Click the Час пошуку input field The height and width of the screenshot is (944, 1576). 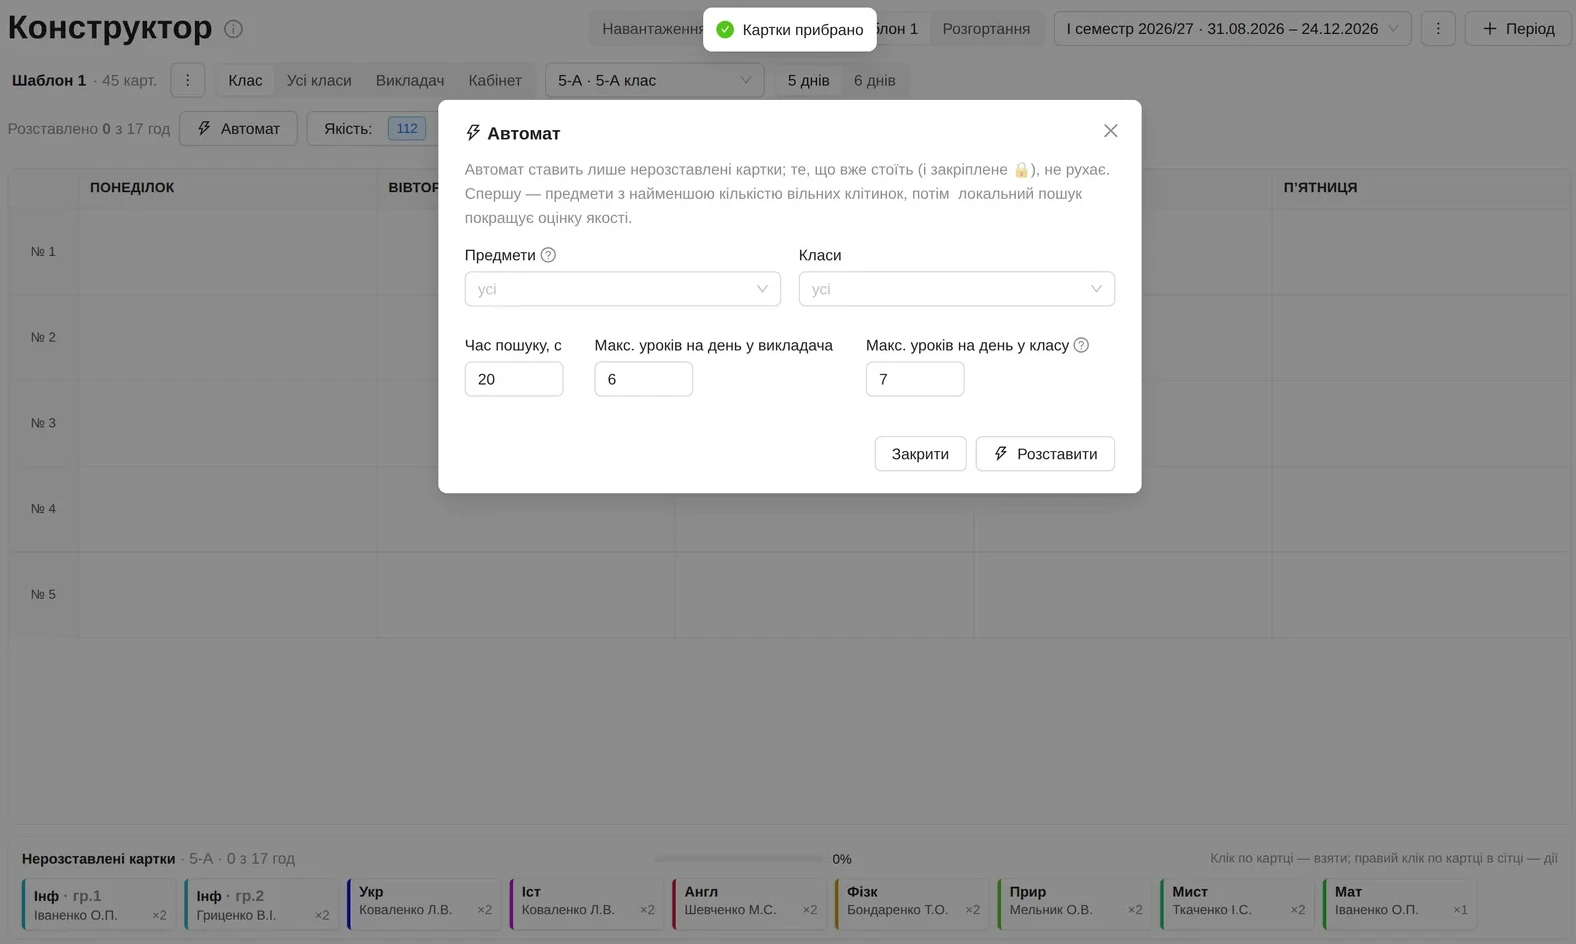pyautogui.click(x=514, y=379)
